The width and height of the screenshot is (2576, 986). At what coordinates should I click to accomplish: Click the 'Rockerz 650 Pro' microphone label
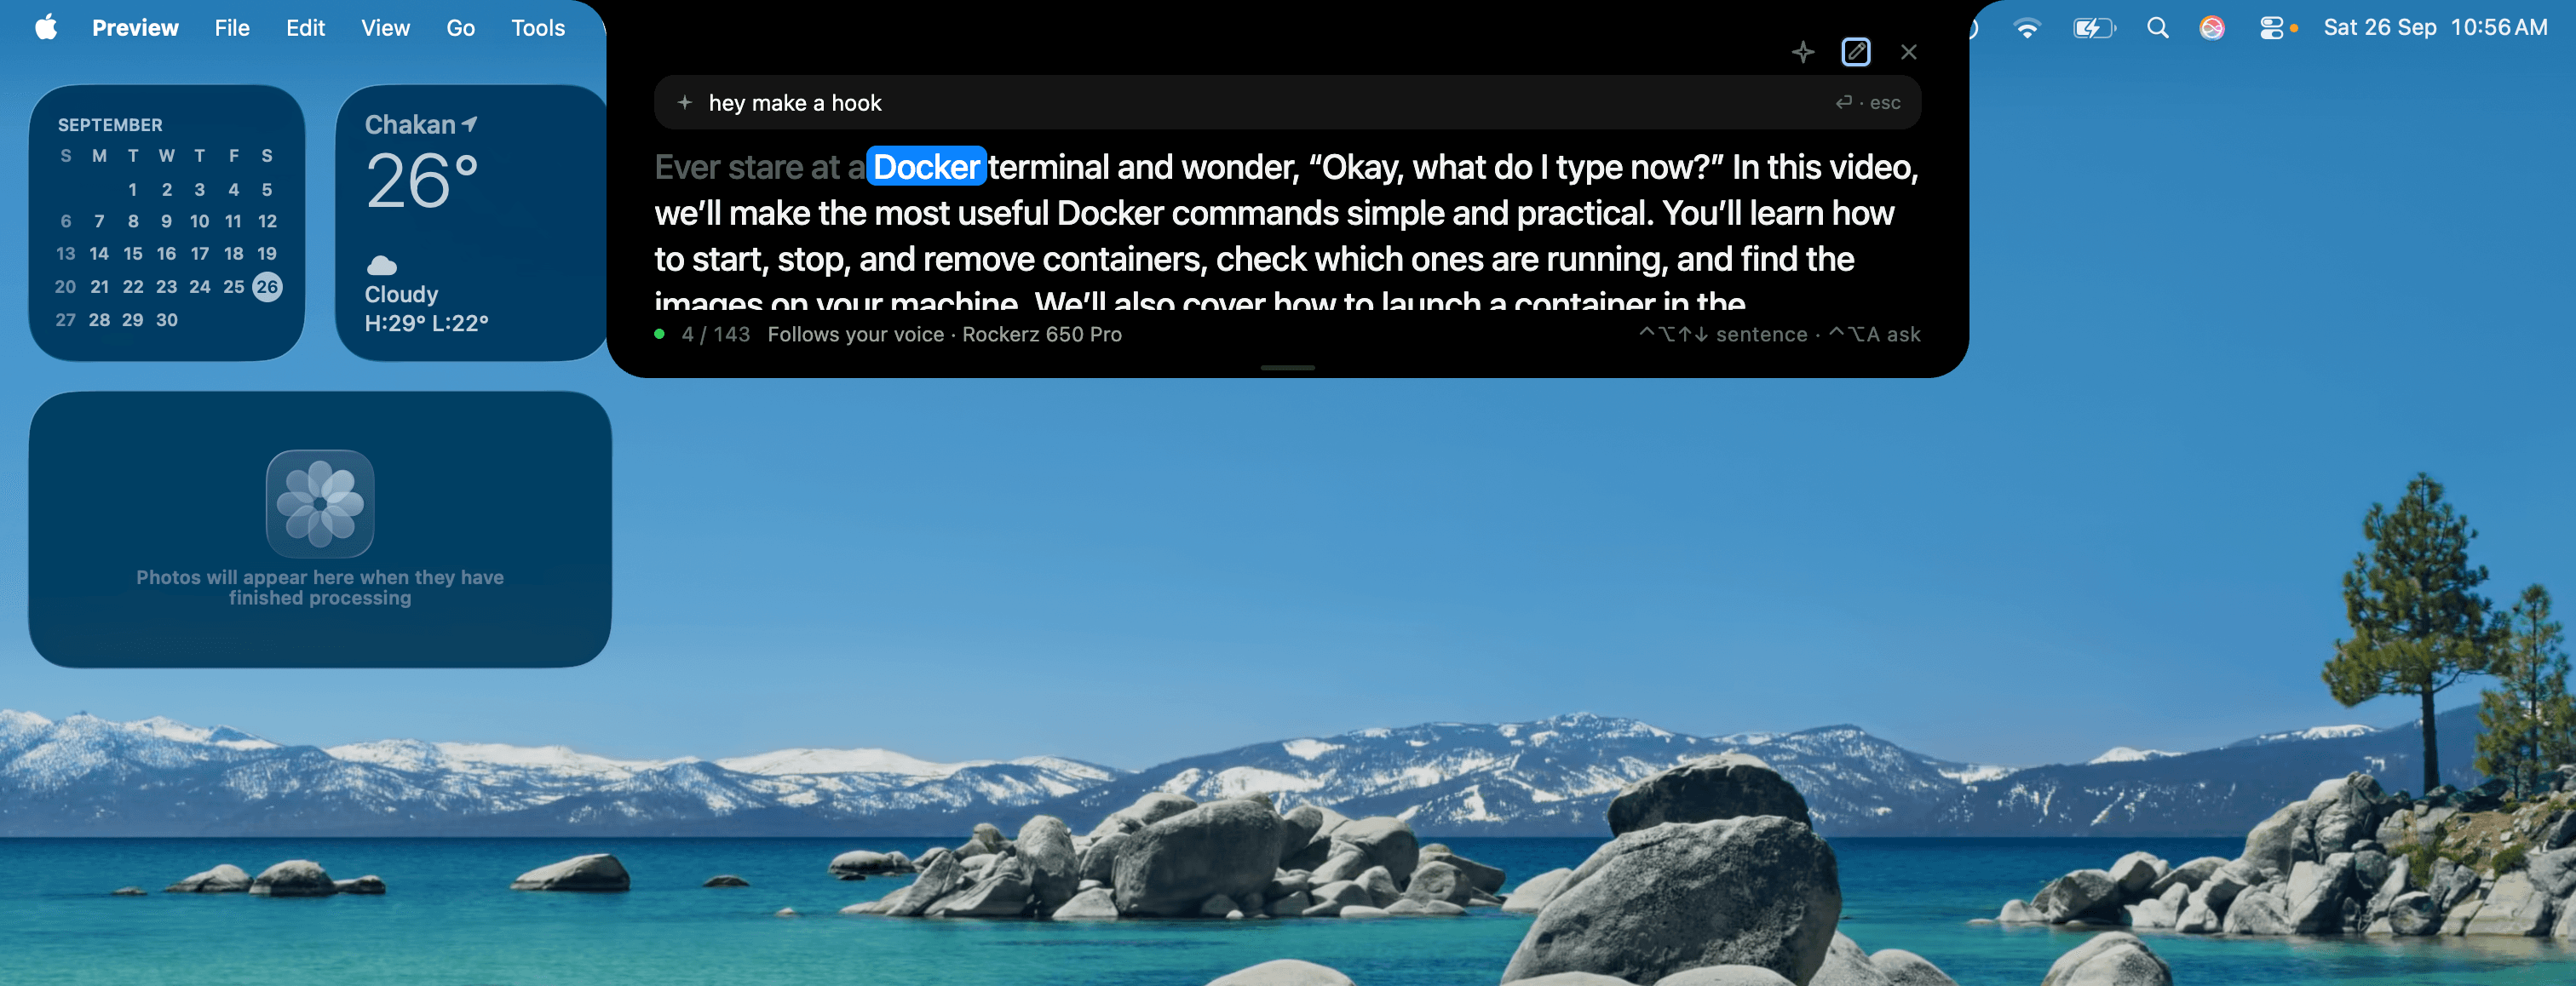[1041, 334]
